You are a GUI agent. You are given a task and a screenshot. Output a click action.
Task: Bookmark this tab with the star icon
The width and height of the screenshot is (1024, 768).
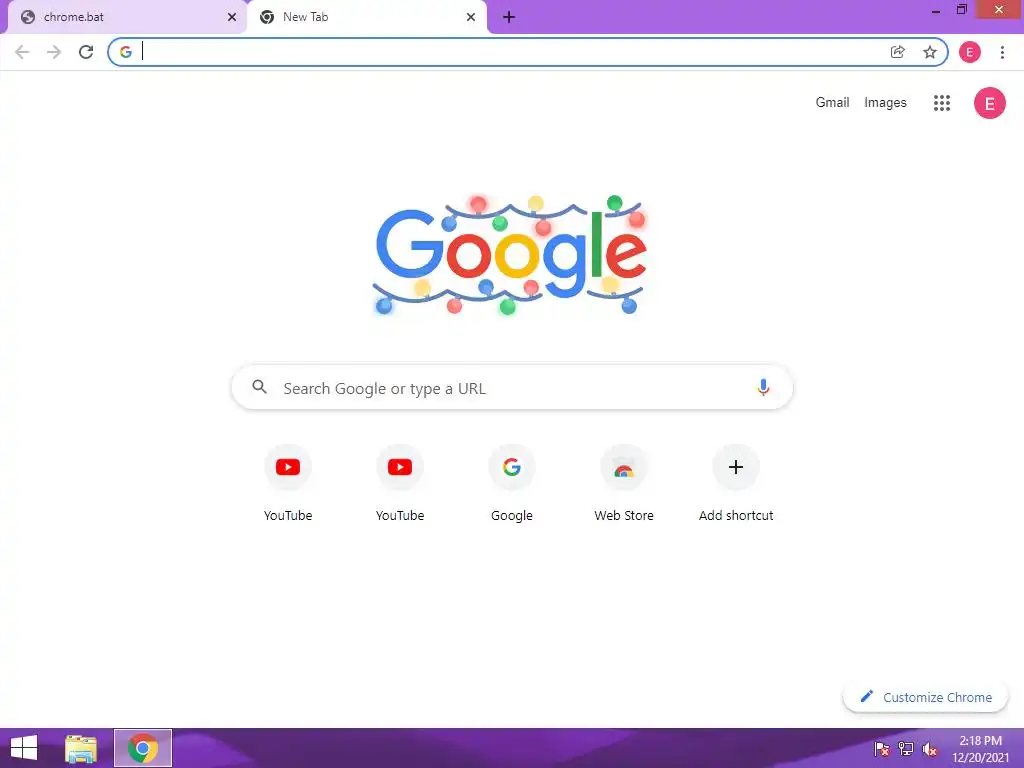pyautogui.click(x=930, y=52)
